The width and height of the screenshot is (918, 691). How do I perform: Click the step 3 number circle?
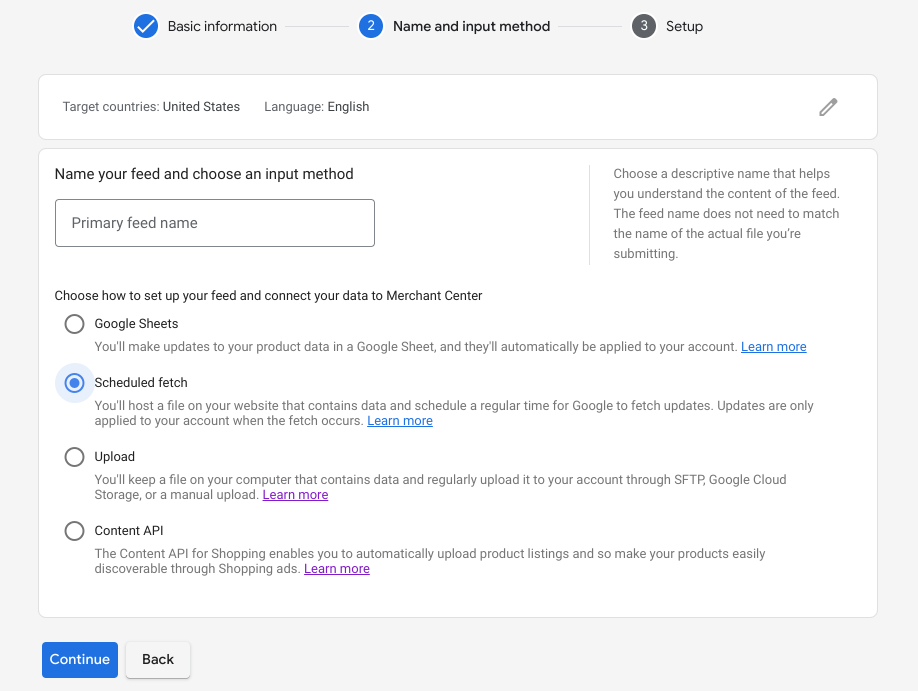[x=644, y=26]
